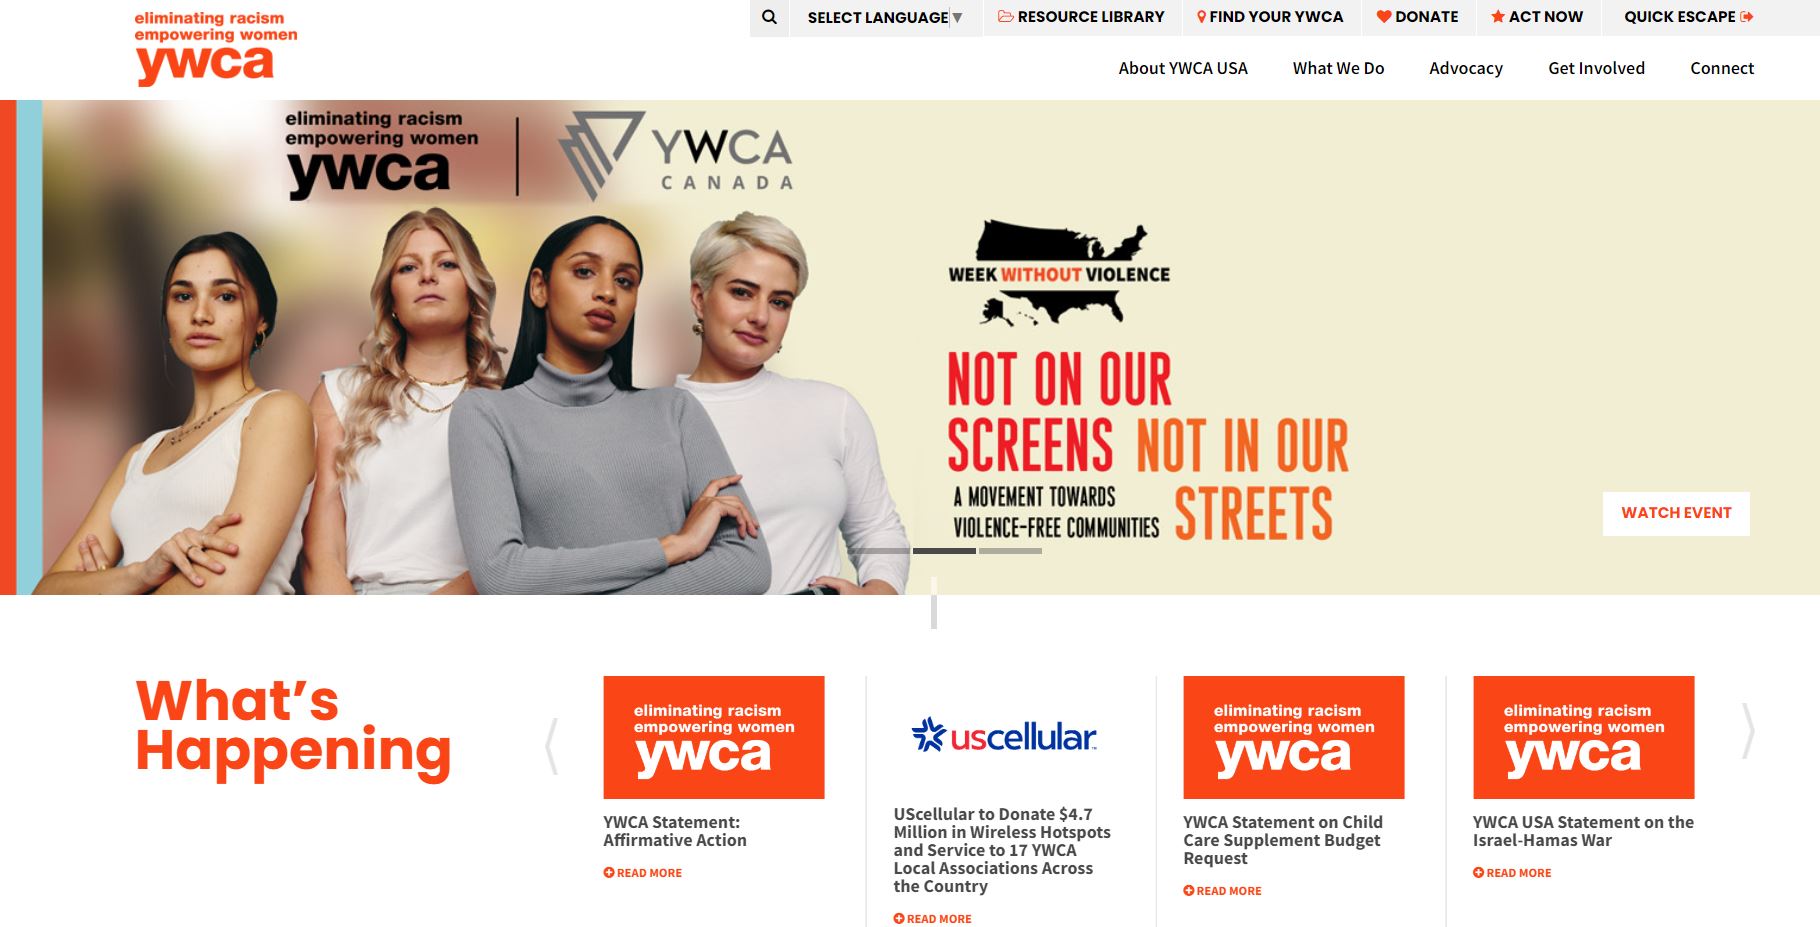This screenshot has width=1820, height=927.
Task: Open the Resource Library folder icon link
Action: click(x=1005, y=16)
